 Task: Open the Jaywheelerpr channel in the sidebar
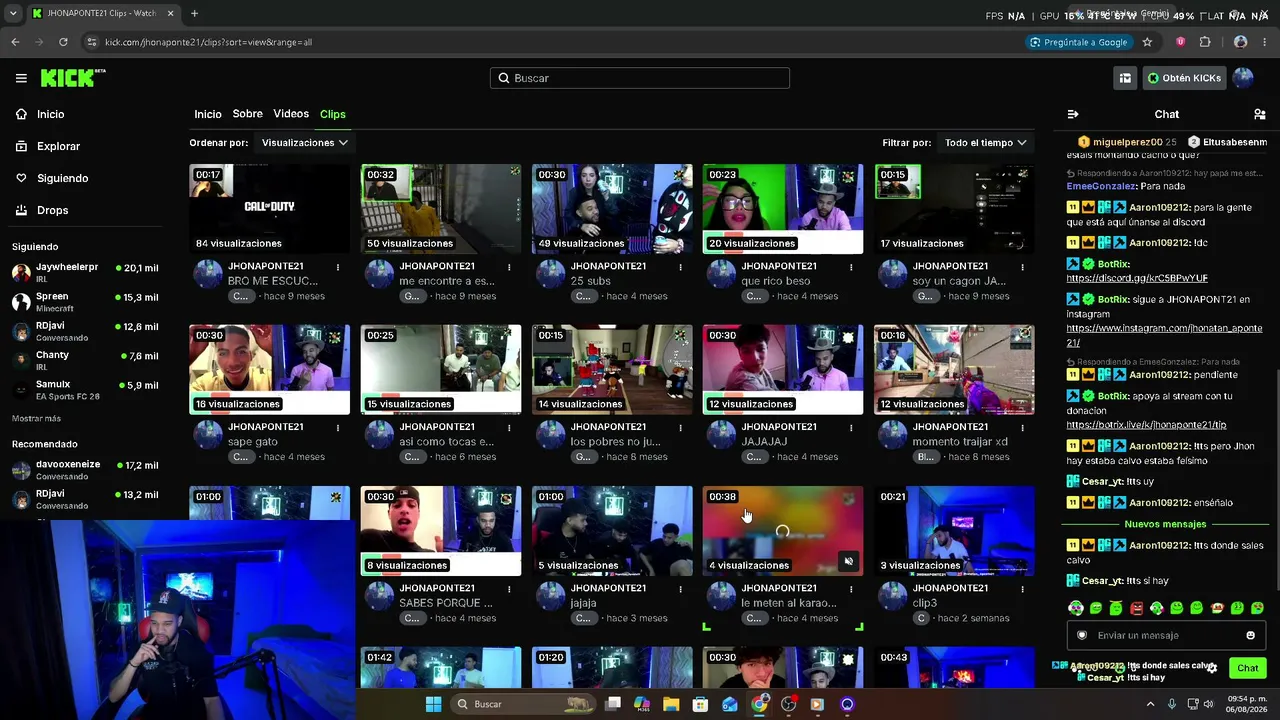pos(85,272)
